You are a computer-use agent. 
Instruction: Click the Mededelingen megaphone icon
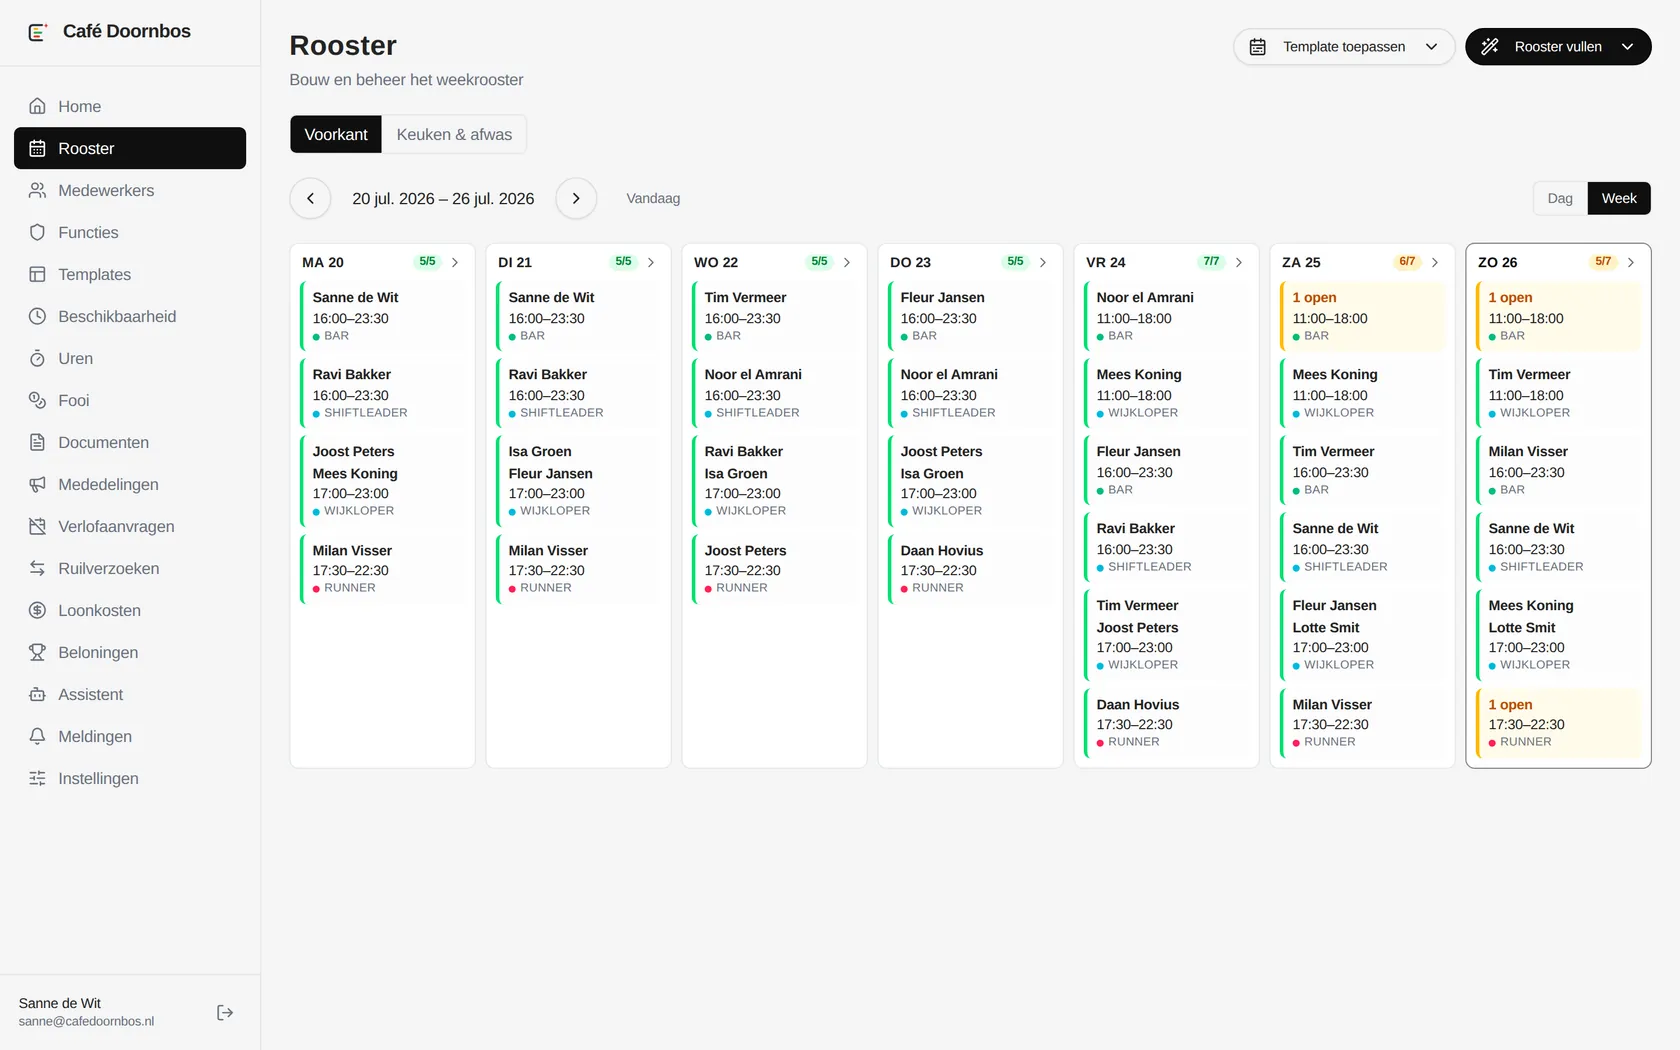(37, 484)
